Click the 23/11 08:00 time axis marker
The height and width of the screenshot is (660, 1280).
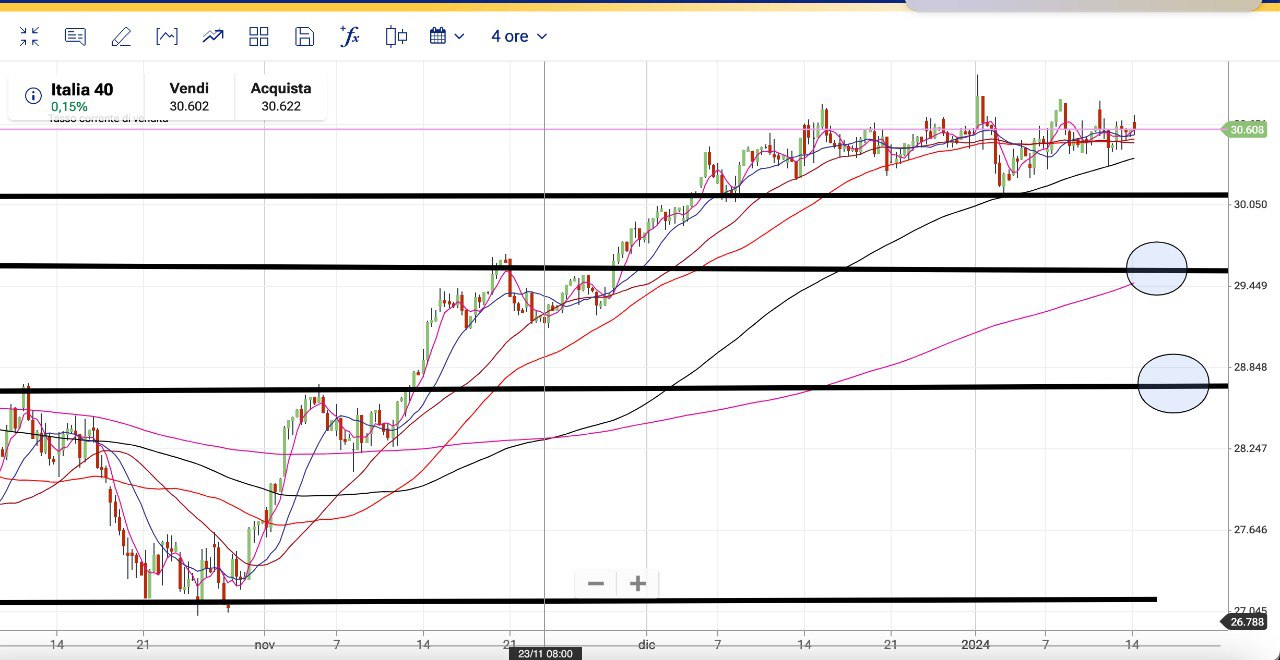click(x=545, y=653)
